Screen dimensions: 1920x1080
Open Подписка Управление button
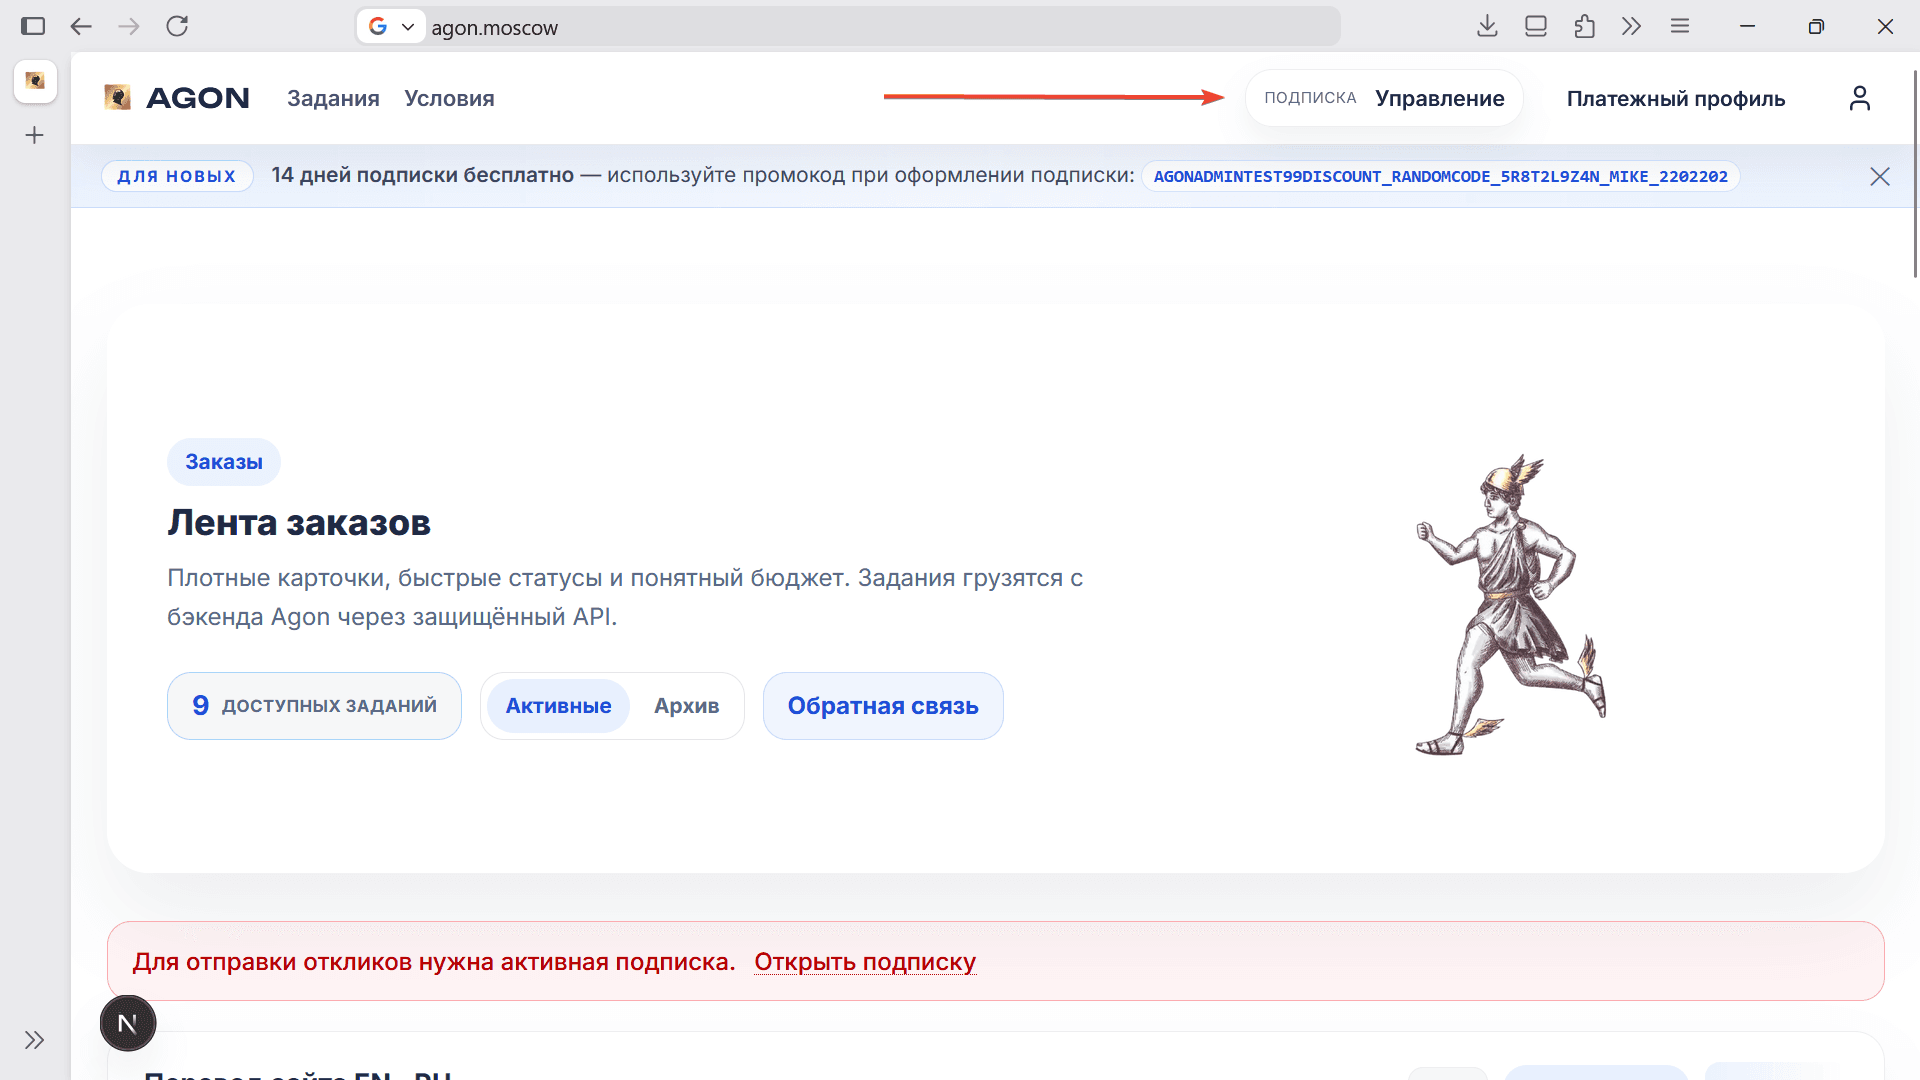coord(1384,98)
